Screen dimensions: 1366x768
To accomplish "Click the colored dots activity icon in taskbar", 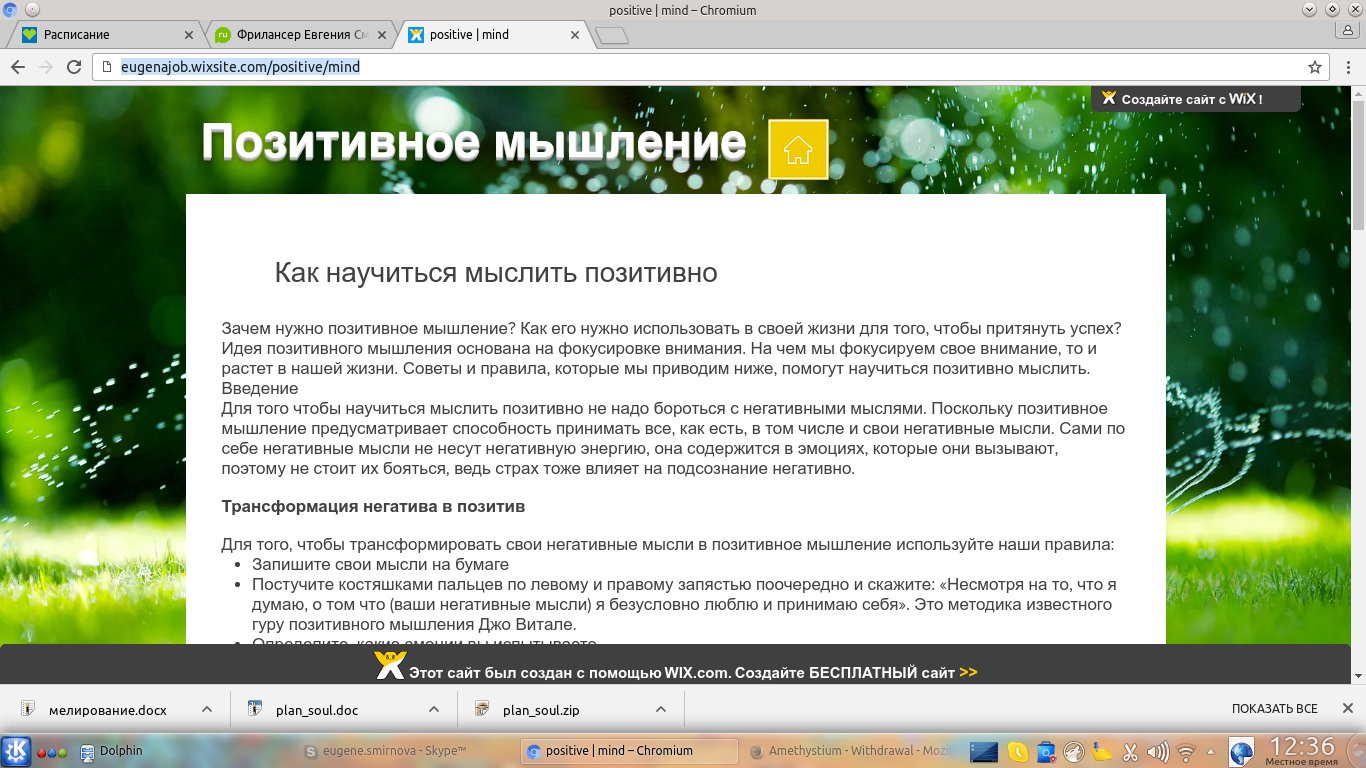I will 52,752.
